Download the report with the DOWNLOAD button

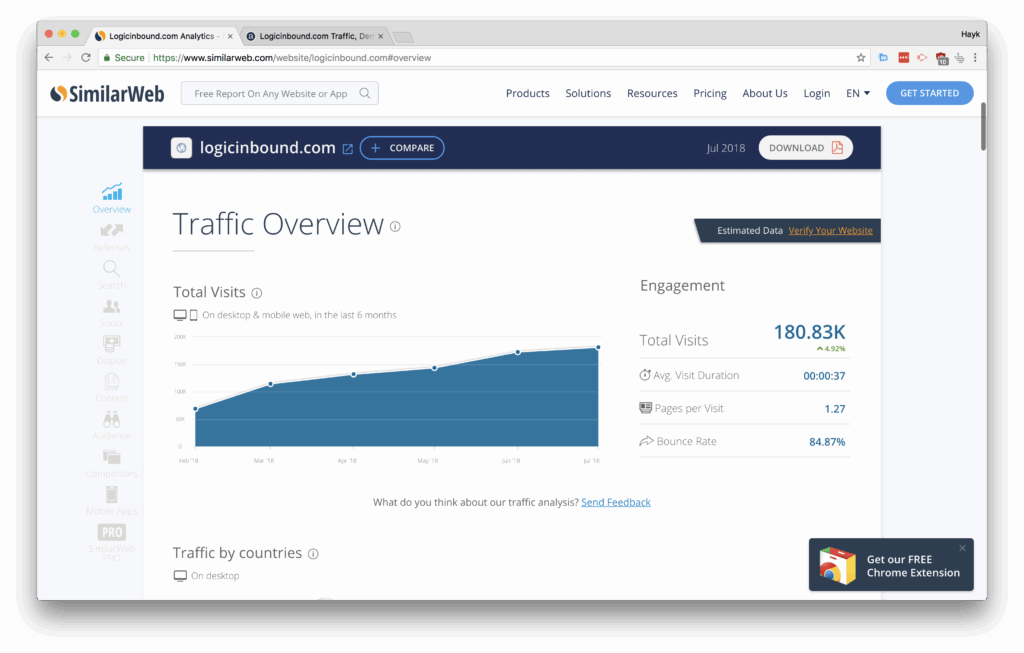806,148
